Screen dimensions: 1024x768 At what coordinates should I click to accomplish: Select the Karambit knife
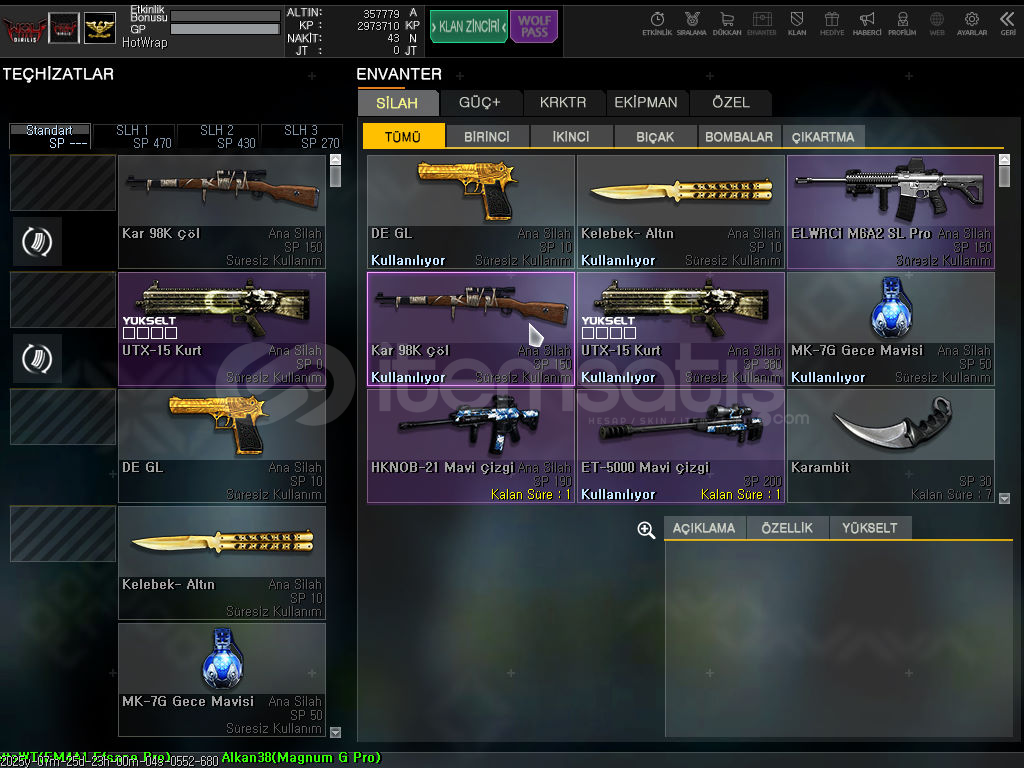pyautogui.click(x=891, y=446)
